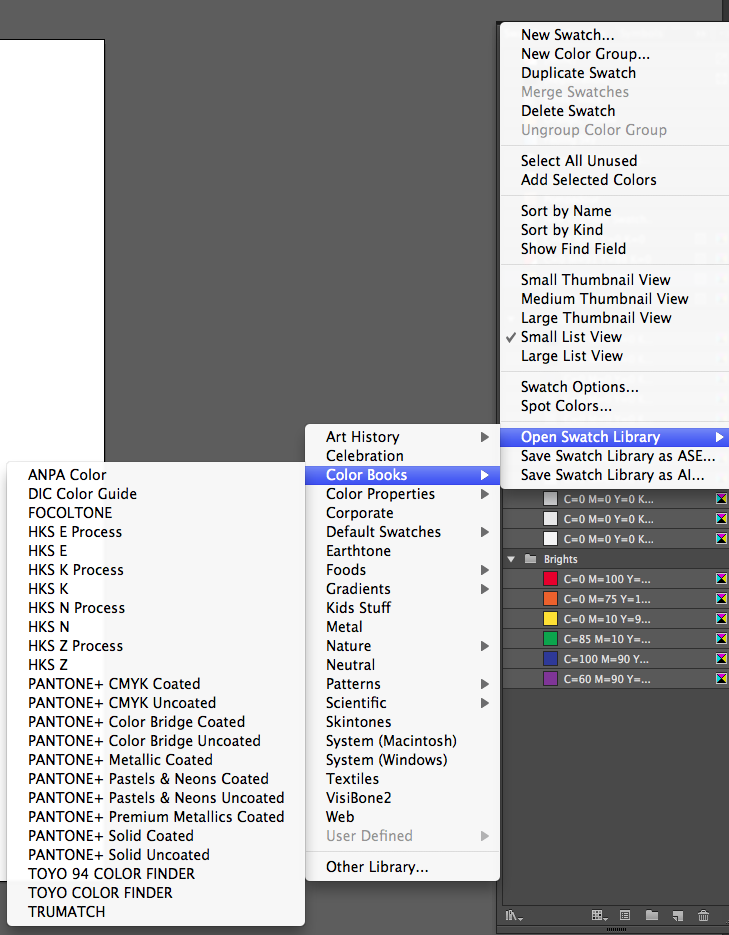The width and height of the screenshot is (729, 935).
Task: Click CMYK mode icon on C=60 M=90 row
Action: tap(721, 679)
